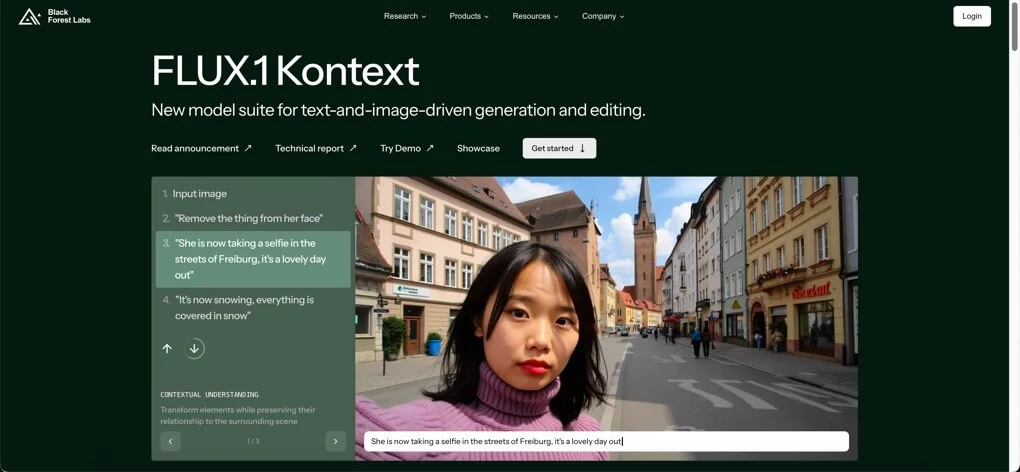Click the Login button
This screenshot has width=1020, height=472.
(x=972, y=16)
